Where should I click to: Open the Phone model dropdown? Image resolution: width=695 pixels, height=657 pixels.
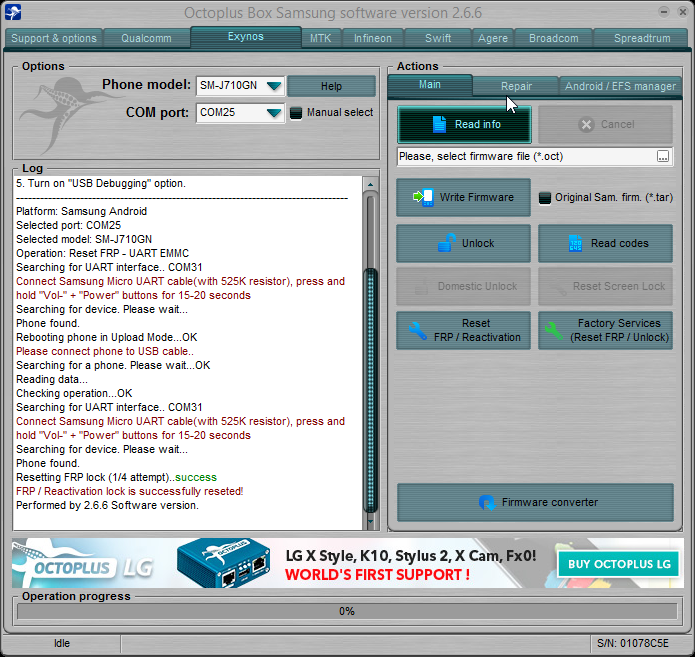(x=274, y=86)
